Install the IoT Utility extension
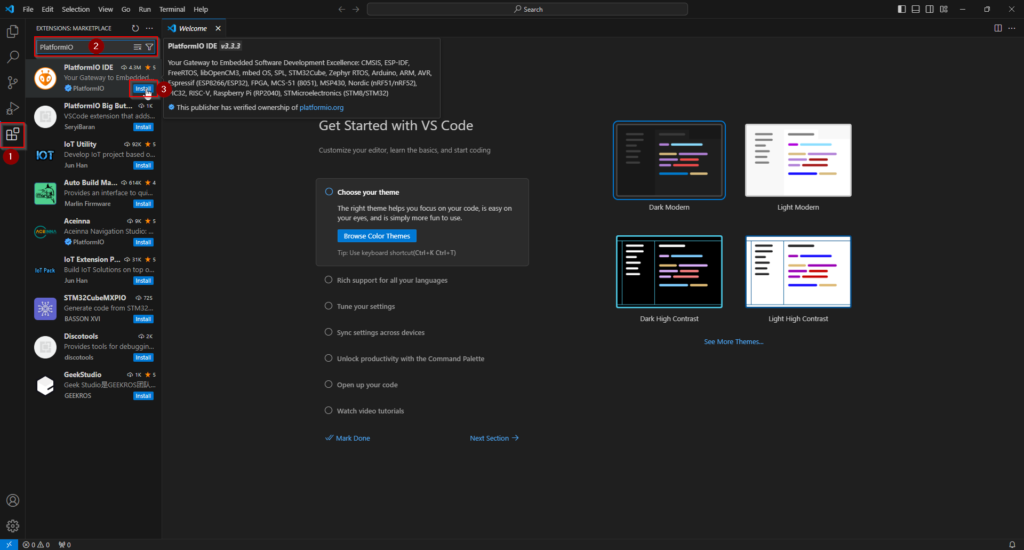This screenshot has width=1024, height=550. click(143, 165)
